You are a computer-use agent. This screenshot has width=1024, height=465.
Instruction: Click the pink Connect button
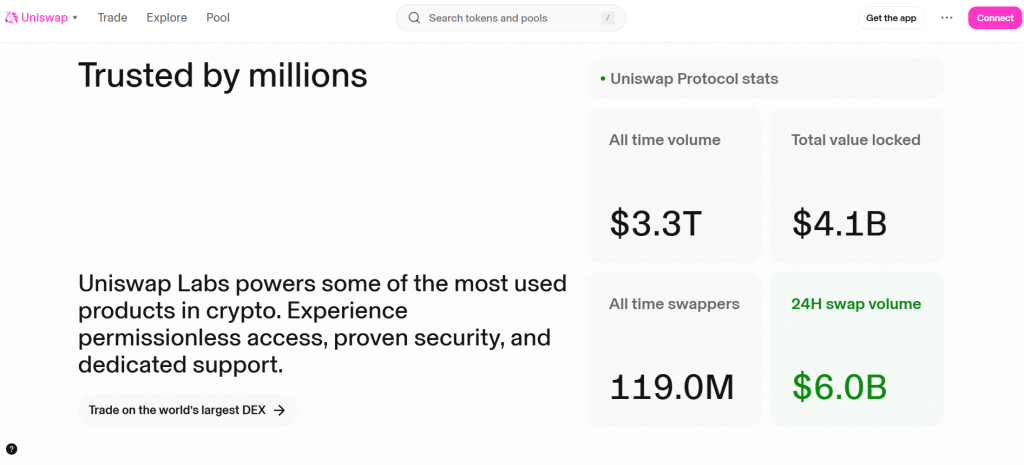point(995,18)
